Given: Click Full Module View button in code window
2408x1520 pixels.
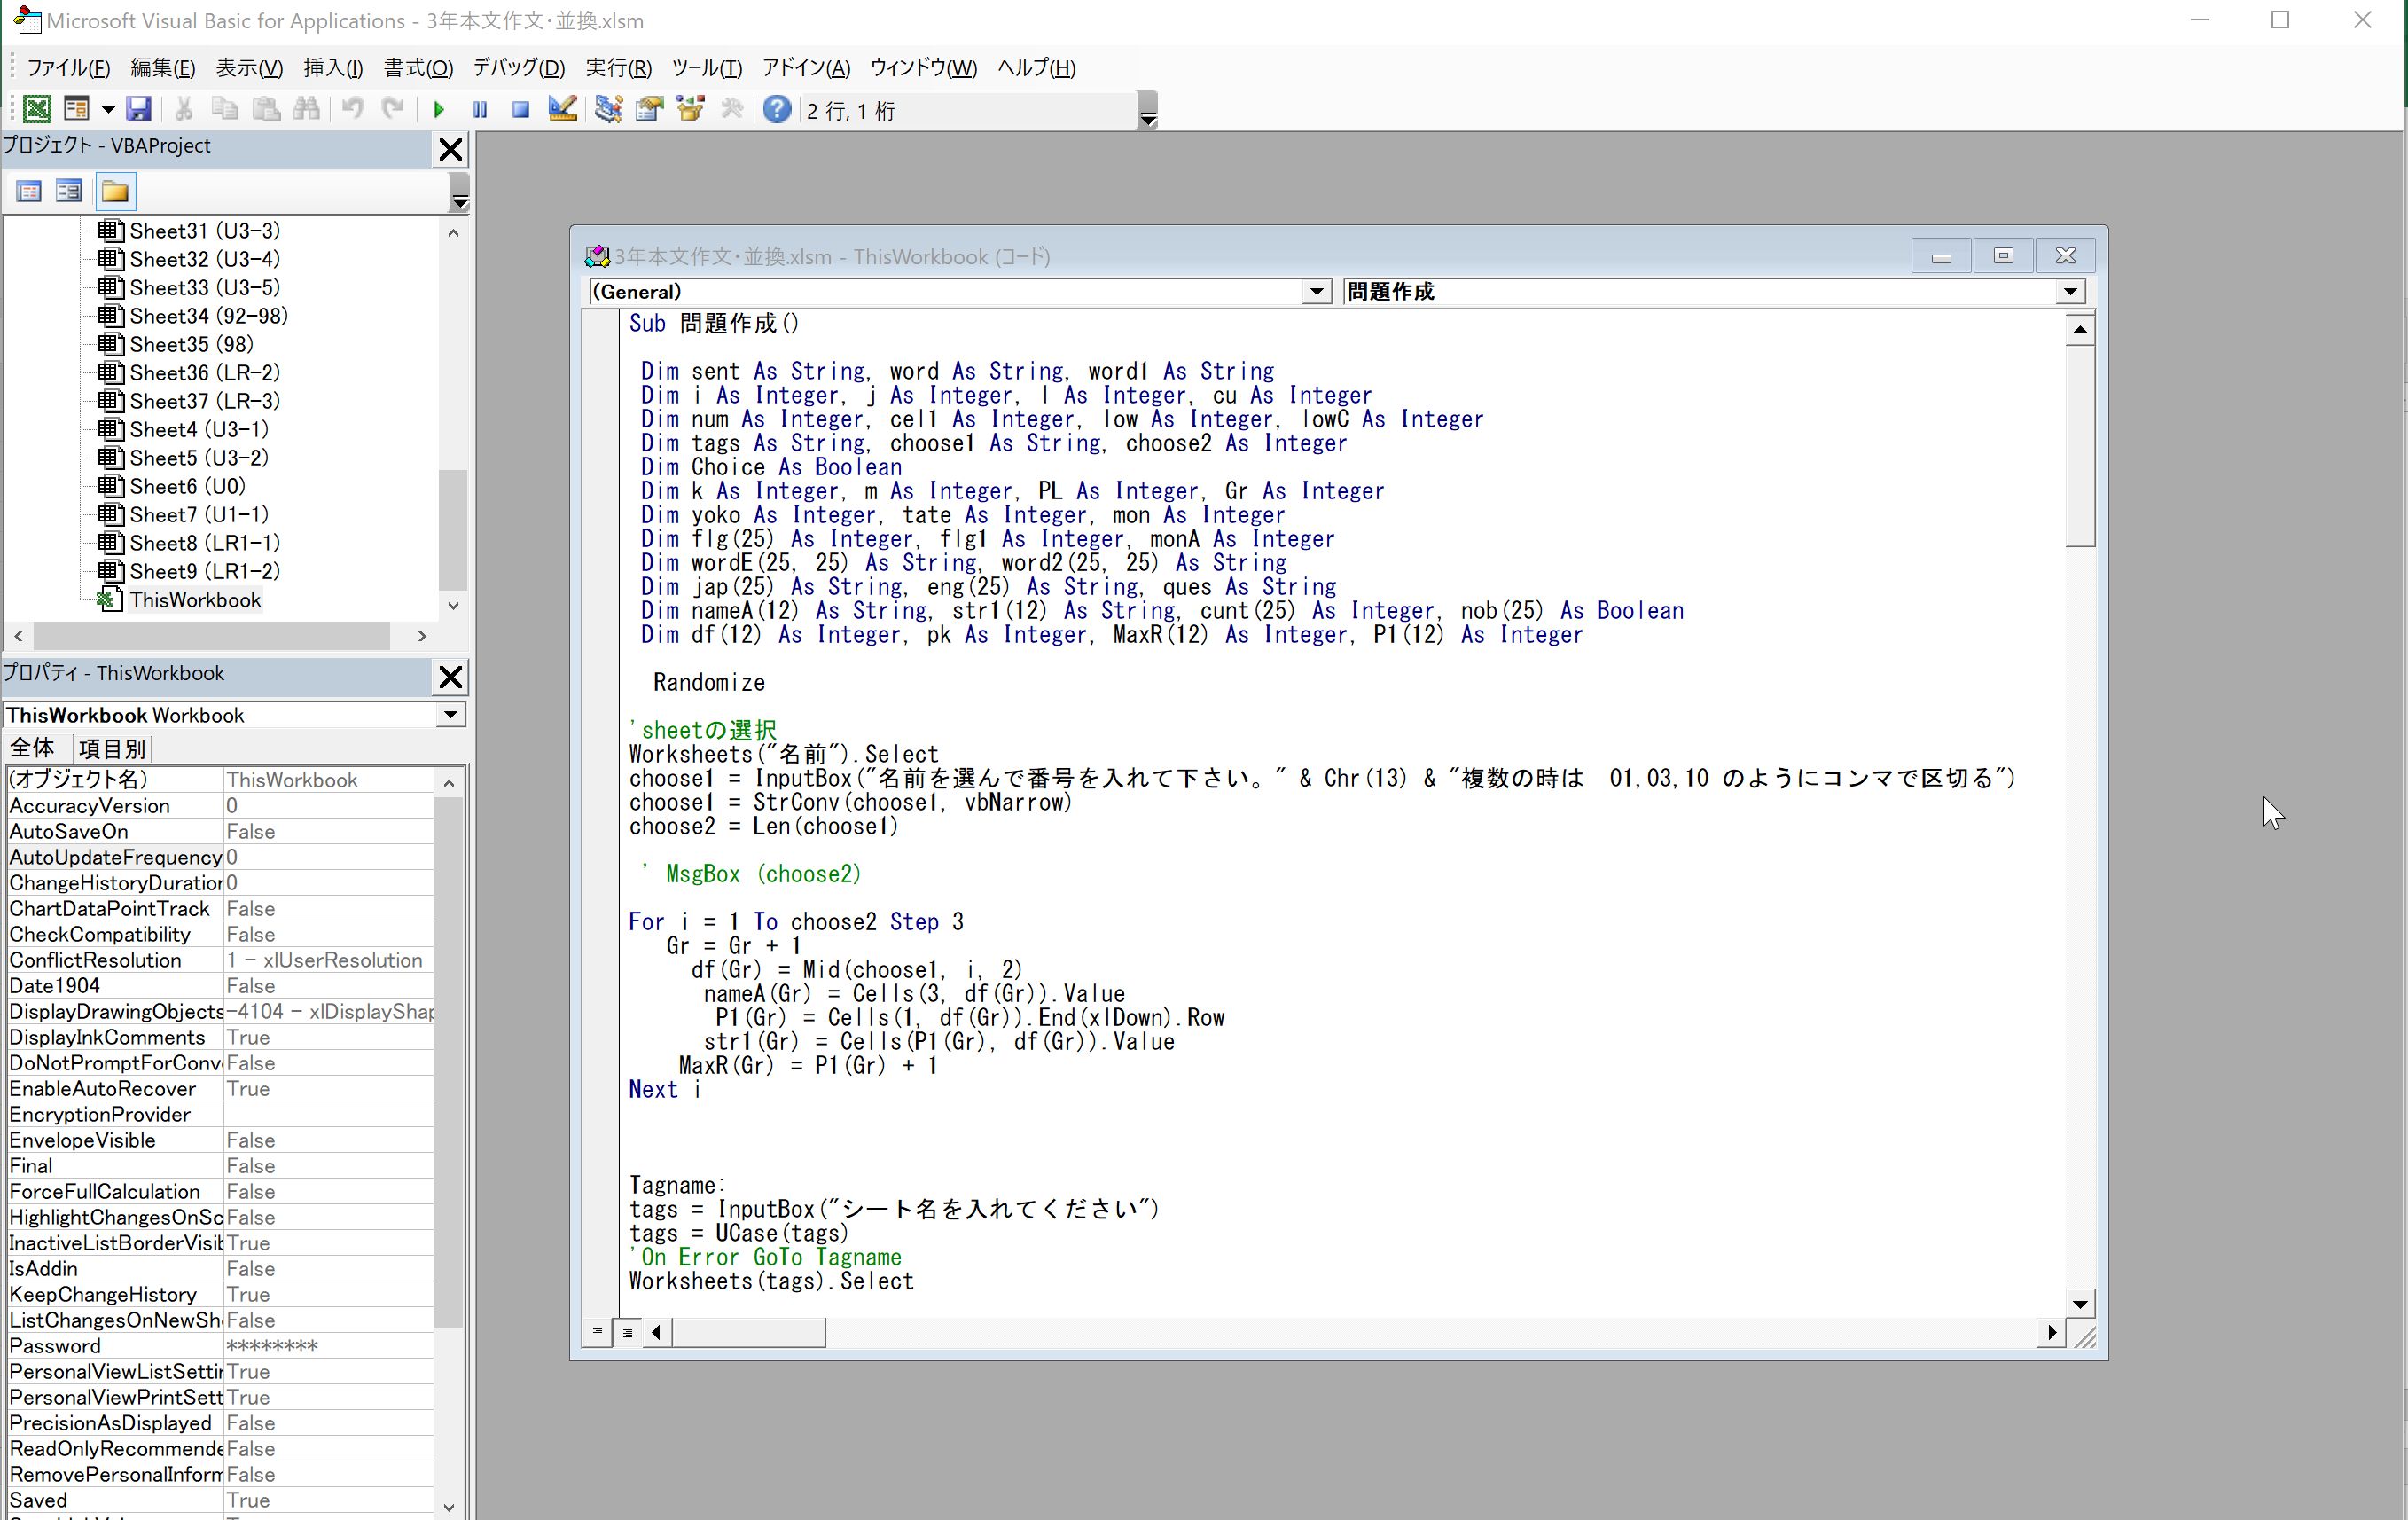Looking at the screenshot, I should 627,1332.
